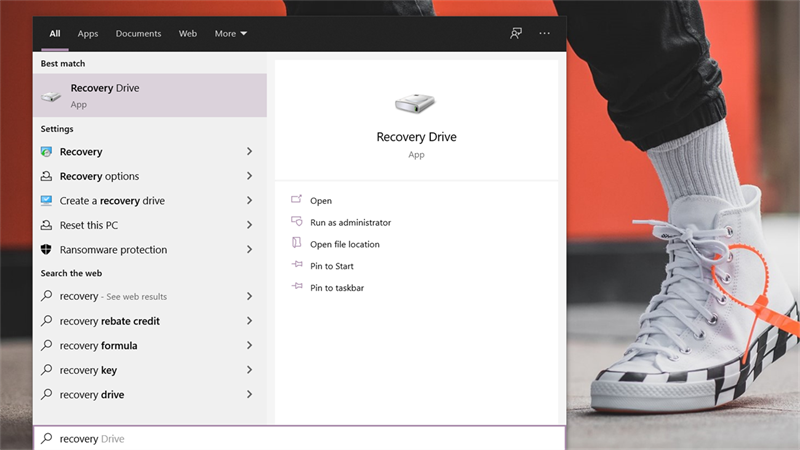Expand the 'recovery key' chevron
The width and height of the screenshot is (800, 450).
pyautogui.click(x=249, y=370)
